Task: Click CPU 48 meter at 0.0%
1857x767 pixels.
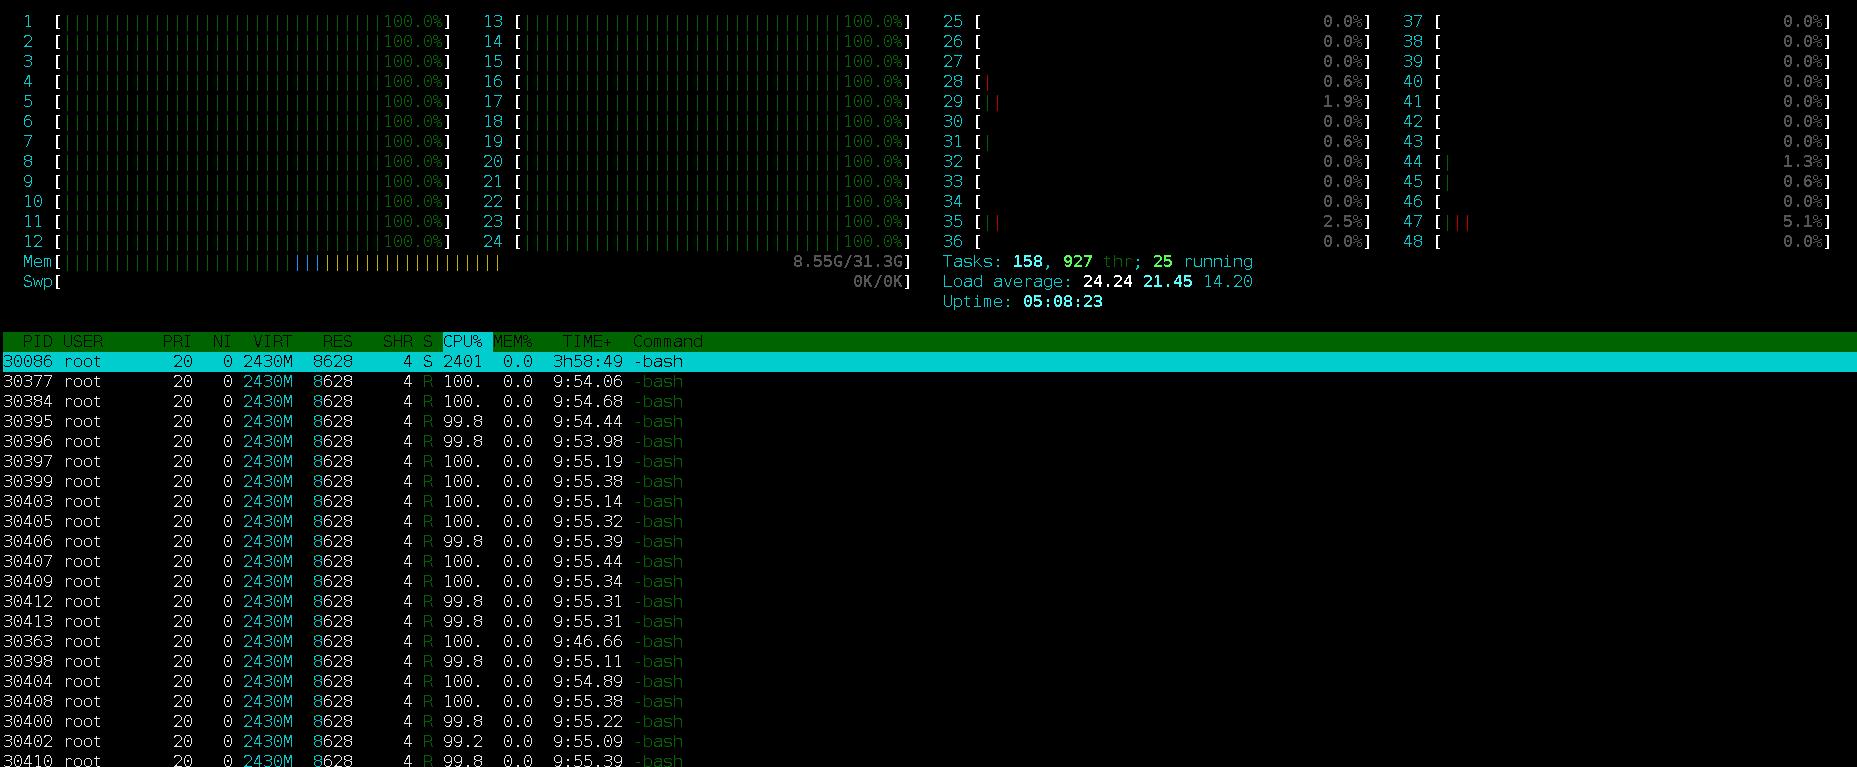Action: [x=1617, y=241]
